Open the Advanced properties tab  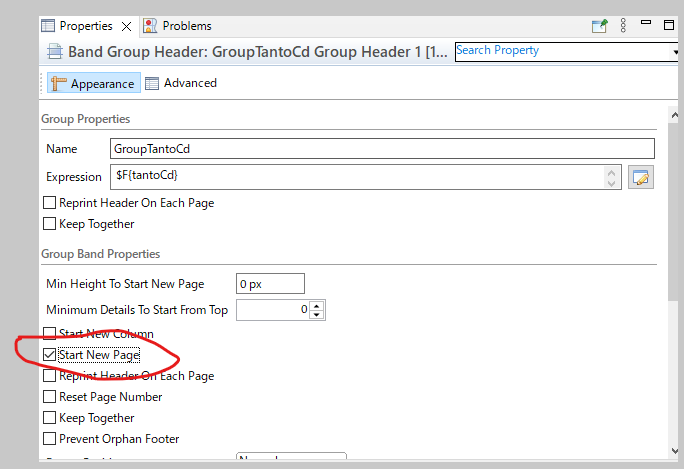point(181,84)
